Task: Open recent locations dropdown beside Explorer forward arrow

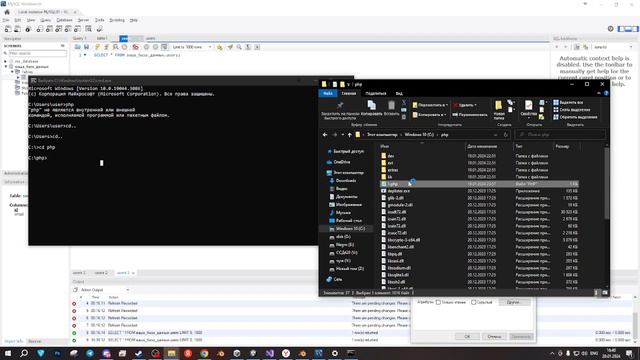Action: 342,135
